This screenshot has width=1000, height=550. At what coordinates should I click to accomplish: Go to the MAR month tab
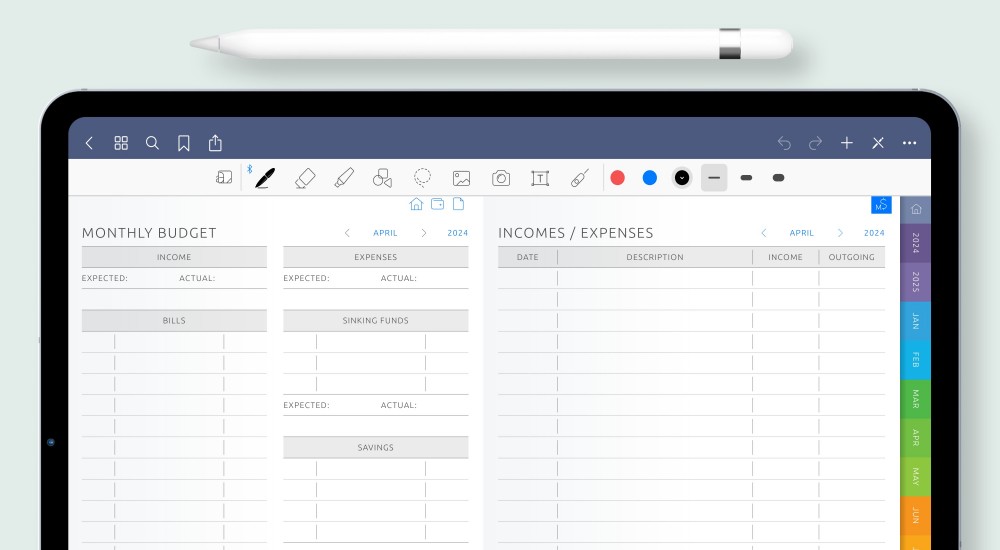point(916,399)
